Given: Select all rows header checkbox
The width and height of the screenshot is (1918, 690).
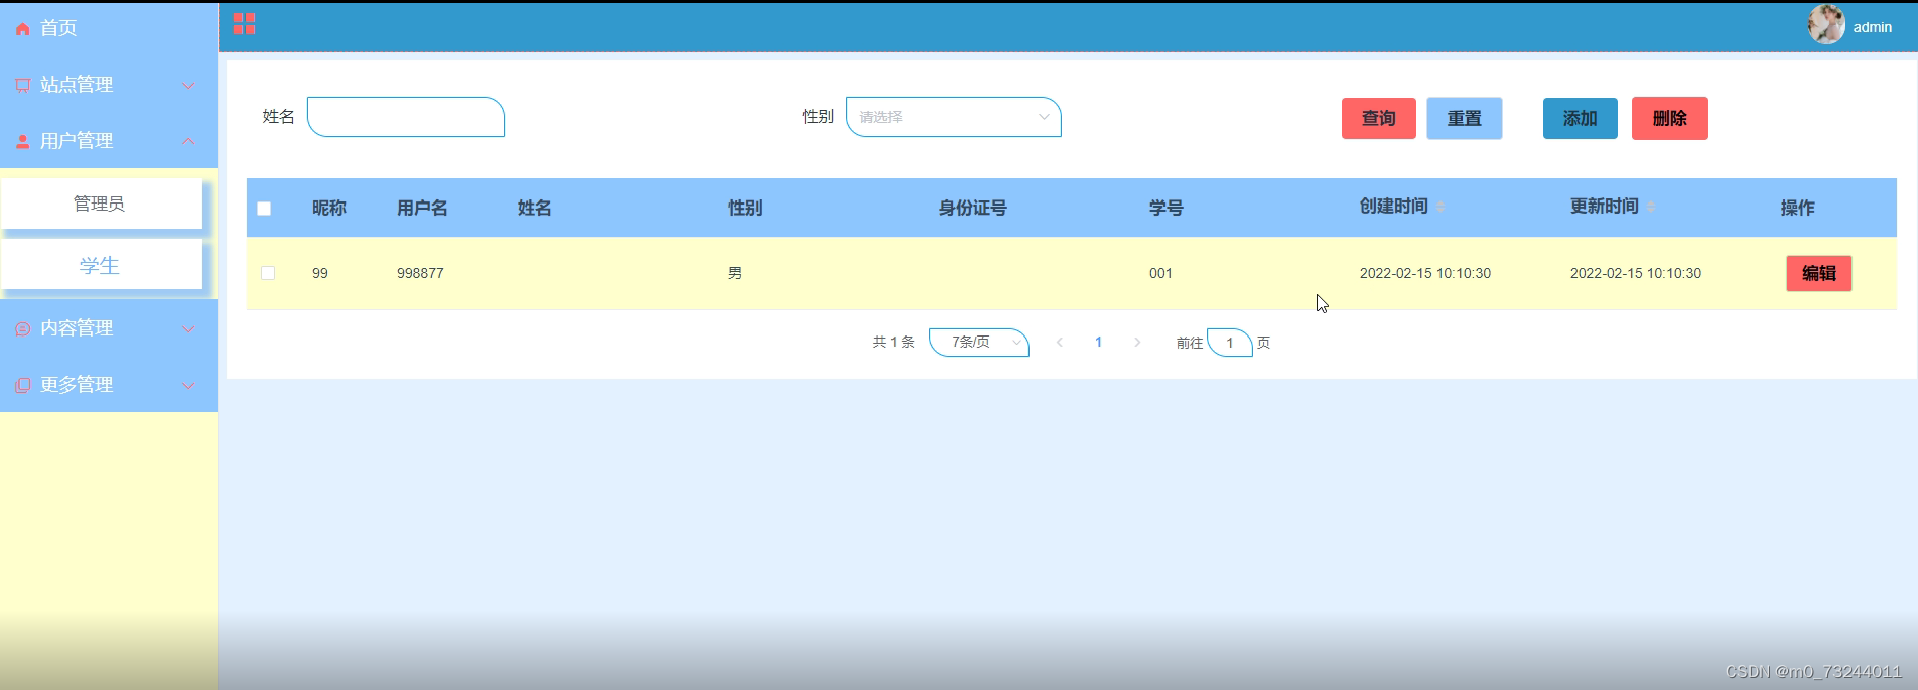Looking at the screenshot, I should [x=264, y=208].
